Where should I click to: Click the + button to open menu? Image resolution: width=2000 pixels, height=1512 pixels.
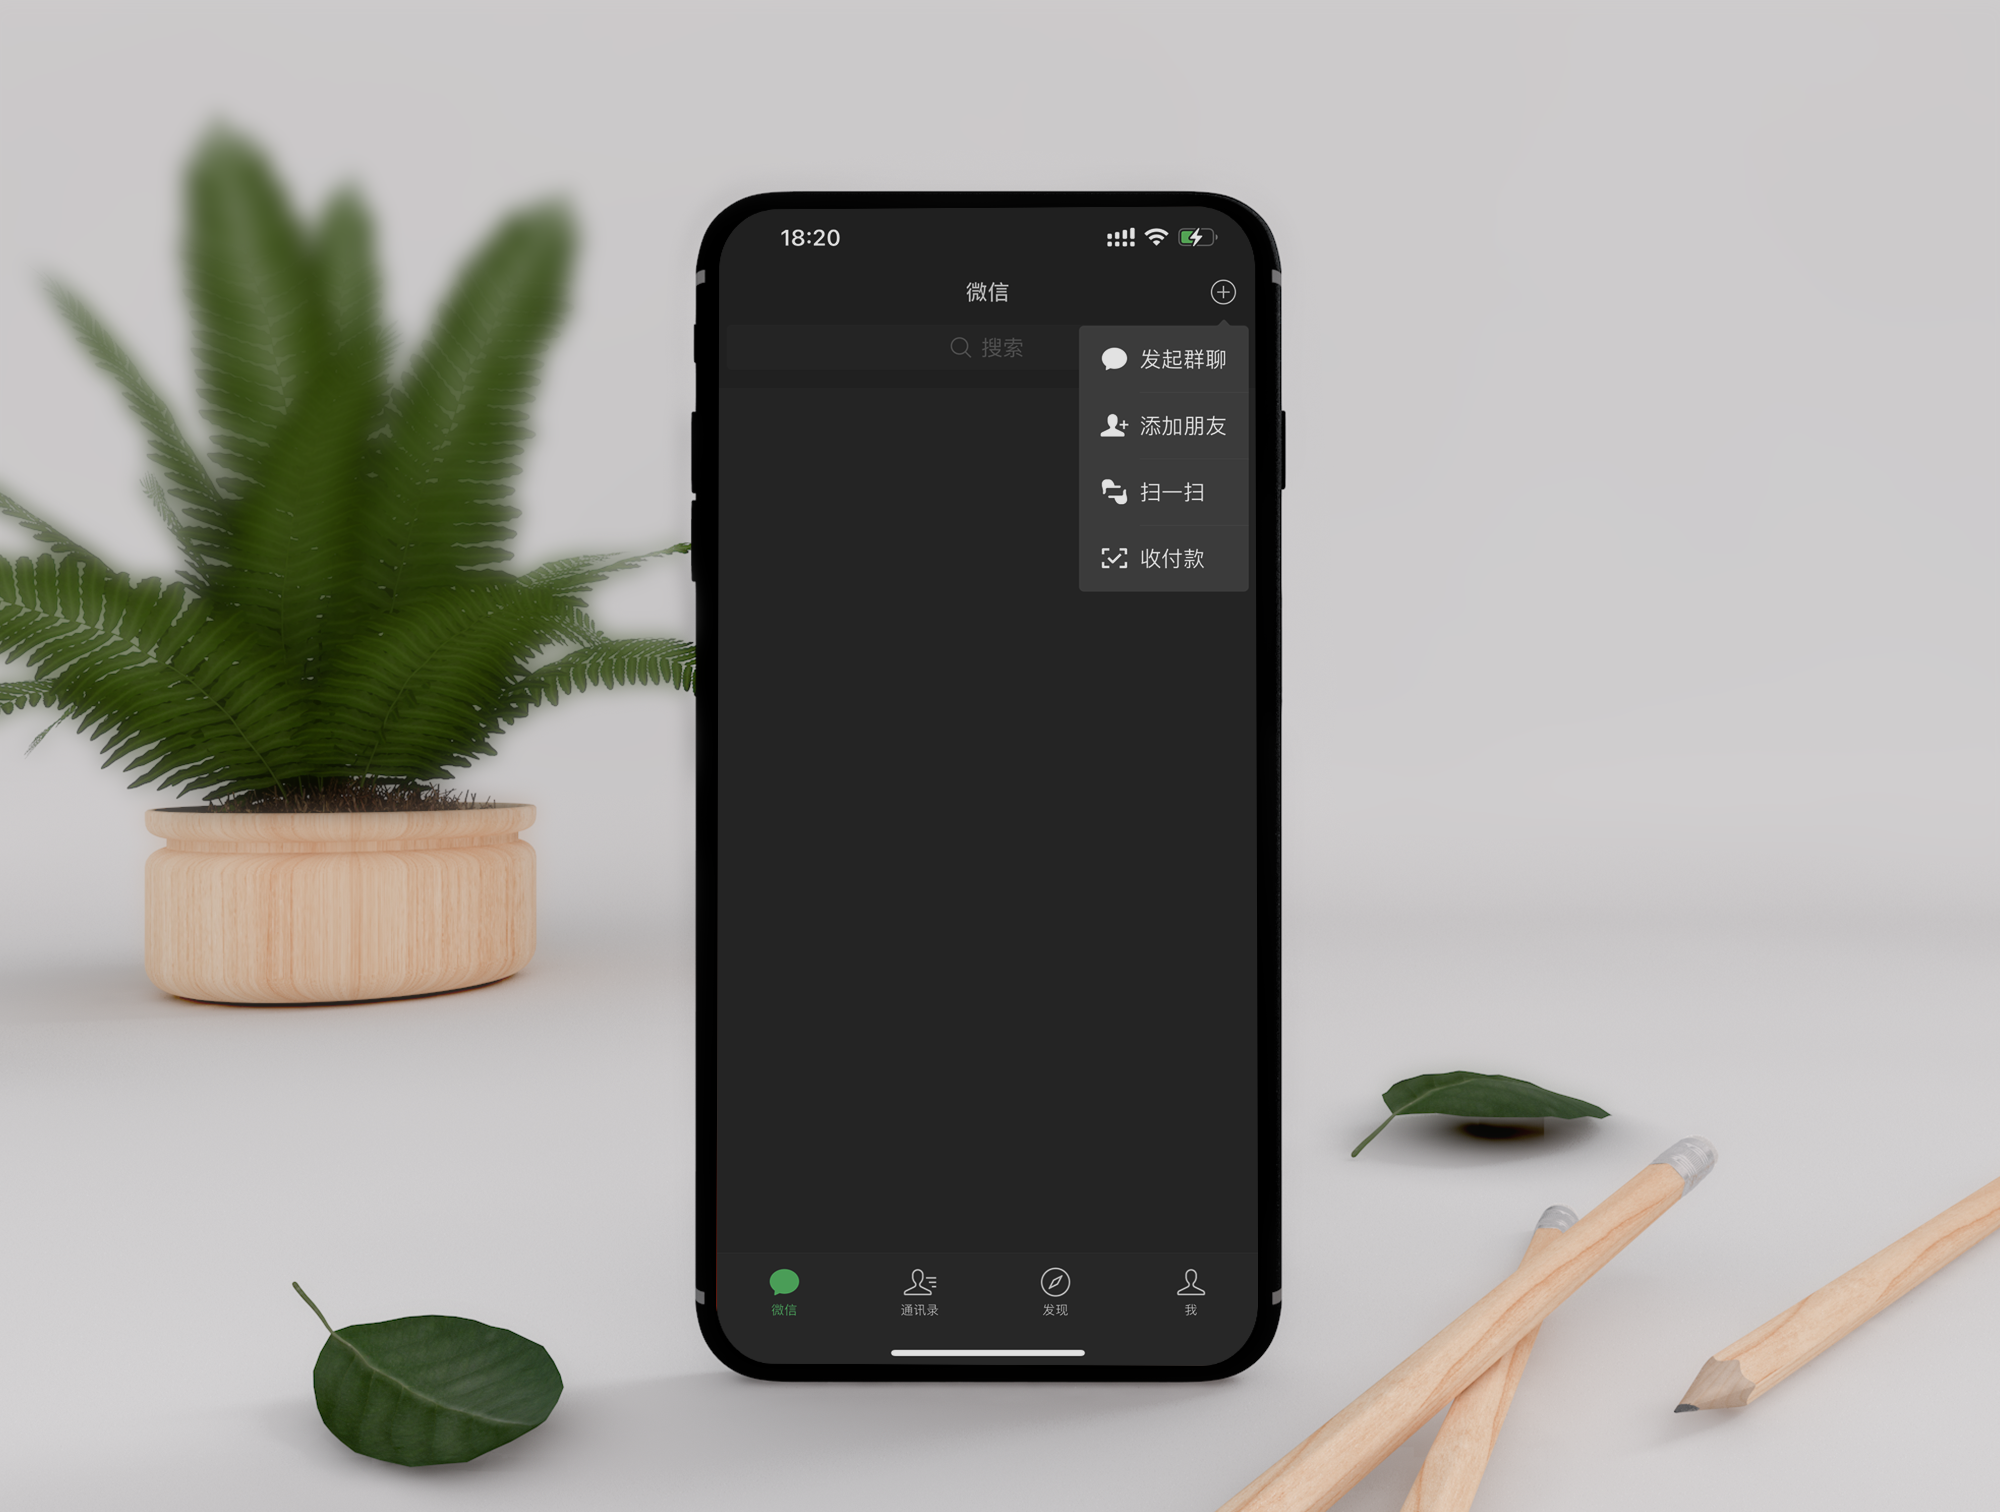click(x=1223, y=291)
